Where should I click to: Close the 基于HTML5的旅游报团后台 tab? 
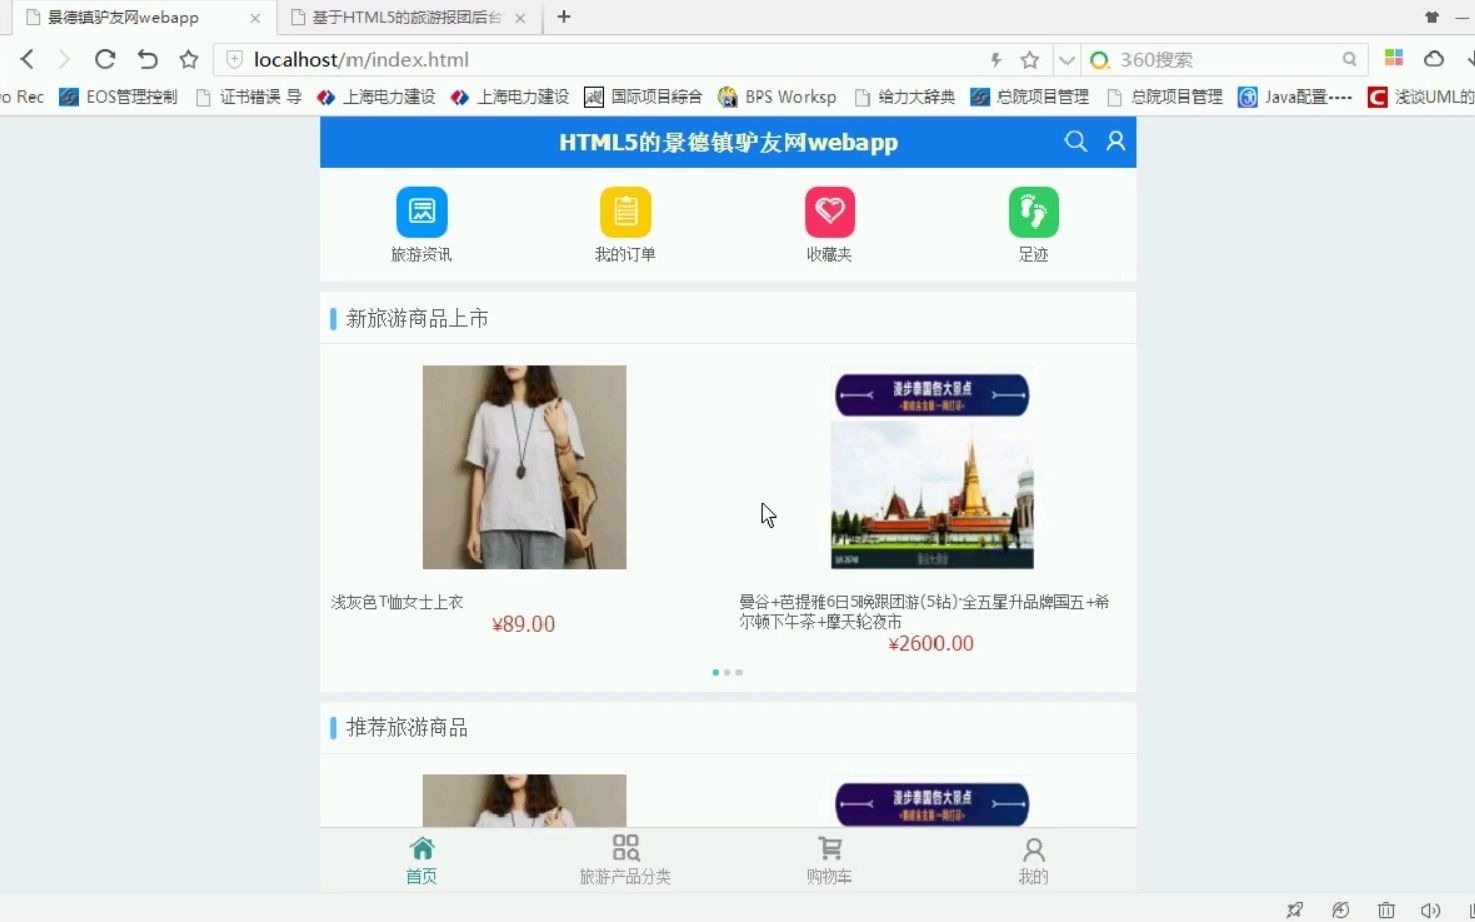pyautogui.click(x=520, y=18)
